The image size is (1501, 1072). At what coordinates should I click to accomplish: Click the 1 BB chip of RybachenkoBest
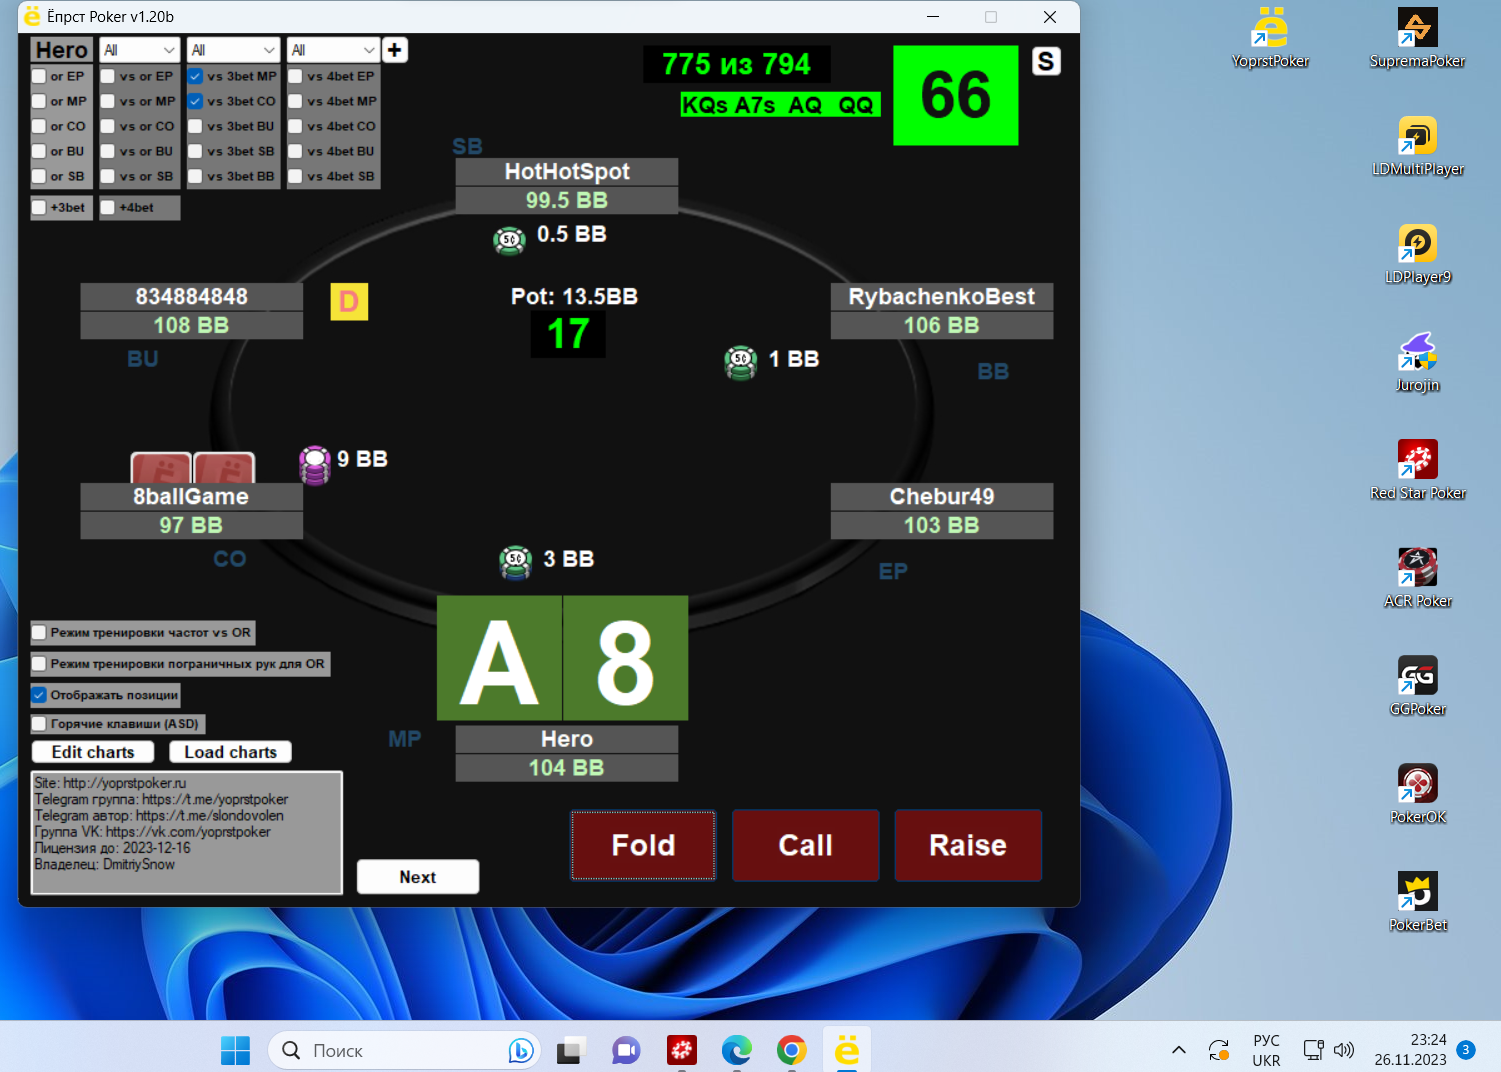pos(741,362)
